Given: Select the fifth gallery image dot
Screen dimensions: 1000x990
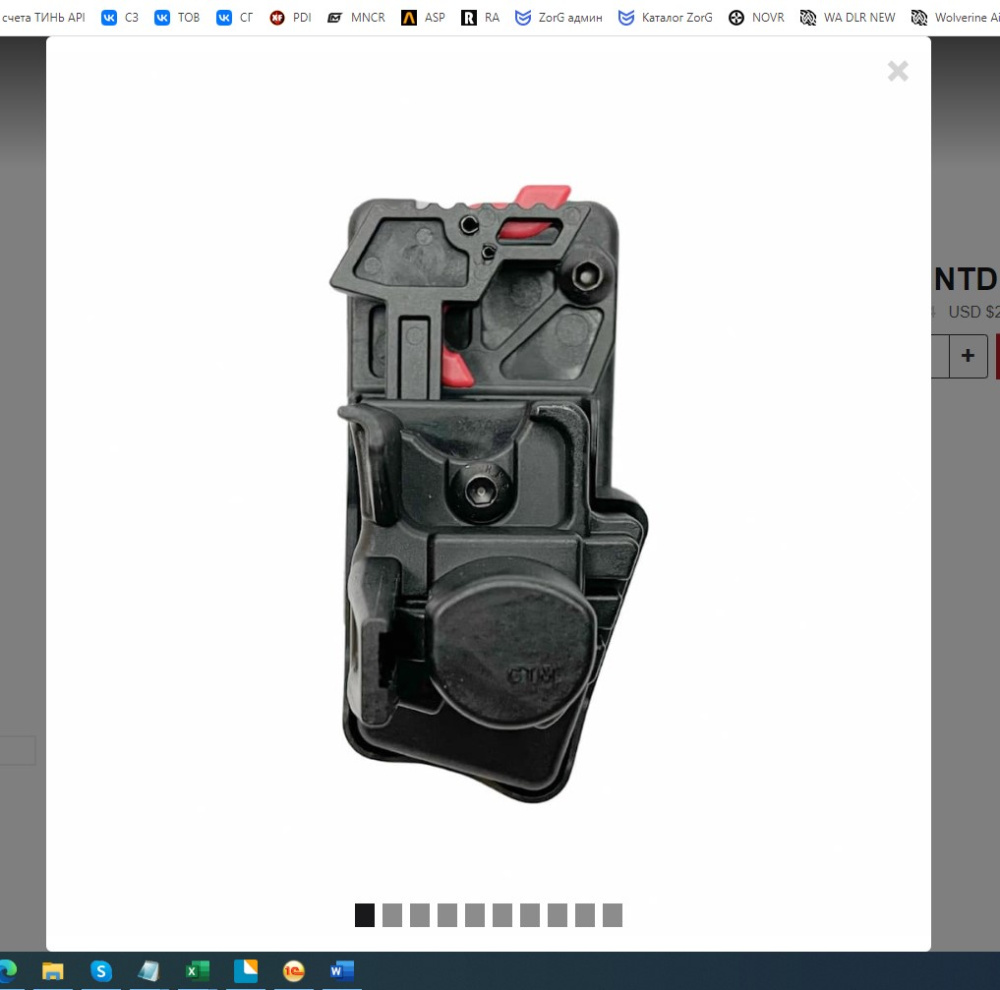Looking at the screenshot, I should point(475,915).
